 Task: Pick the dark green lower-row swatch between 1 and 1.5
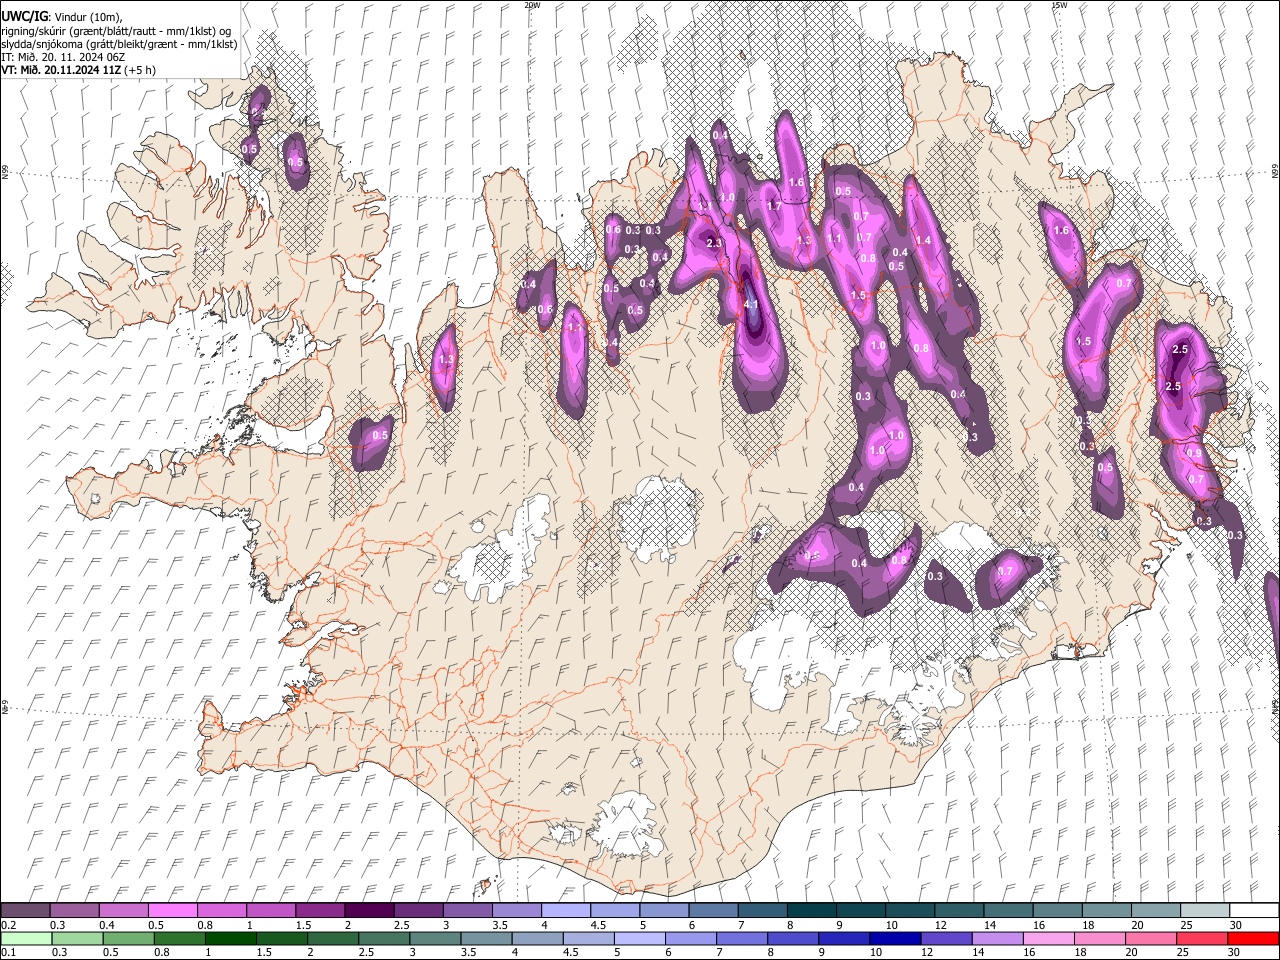pyautogui.click(x=229, y=938)
